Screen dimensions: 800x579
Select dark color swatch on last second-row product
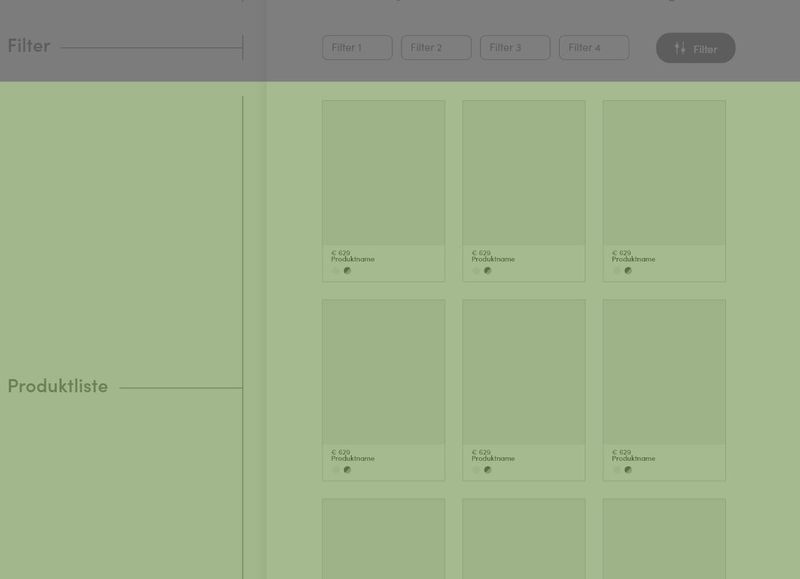(628, 469)
